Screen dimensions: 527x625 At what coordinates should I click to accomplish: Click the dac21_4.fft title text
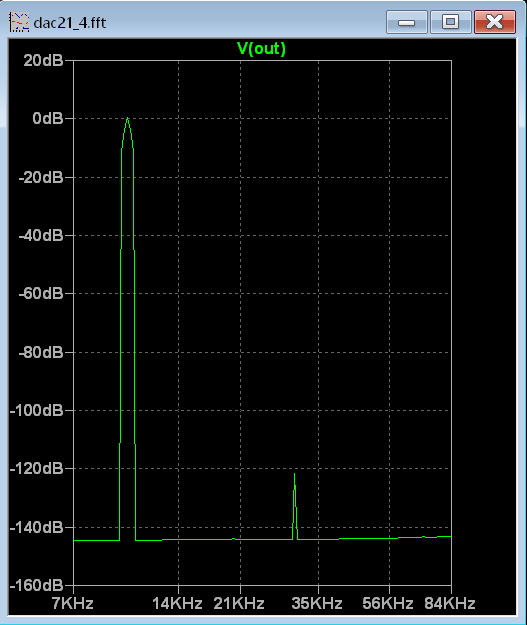pyautogui.click(x=70, y=23)
